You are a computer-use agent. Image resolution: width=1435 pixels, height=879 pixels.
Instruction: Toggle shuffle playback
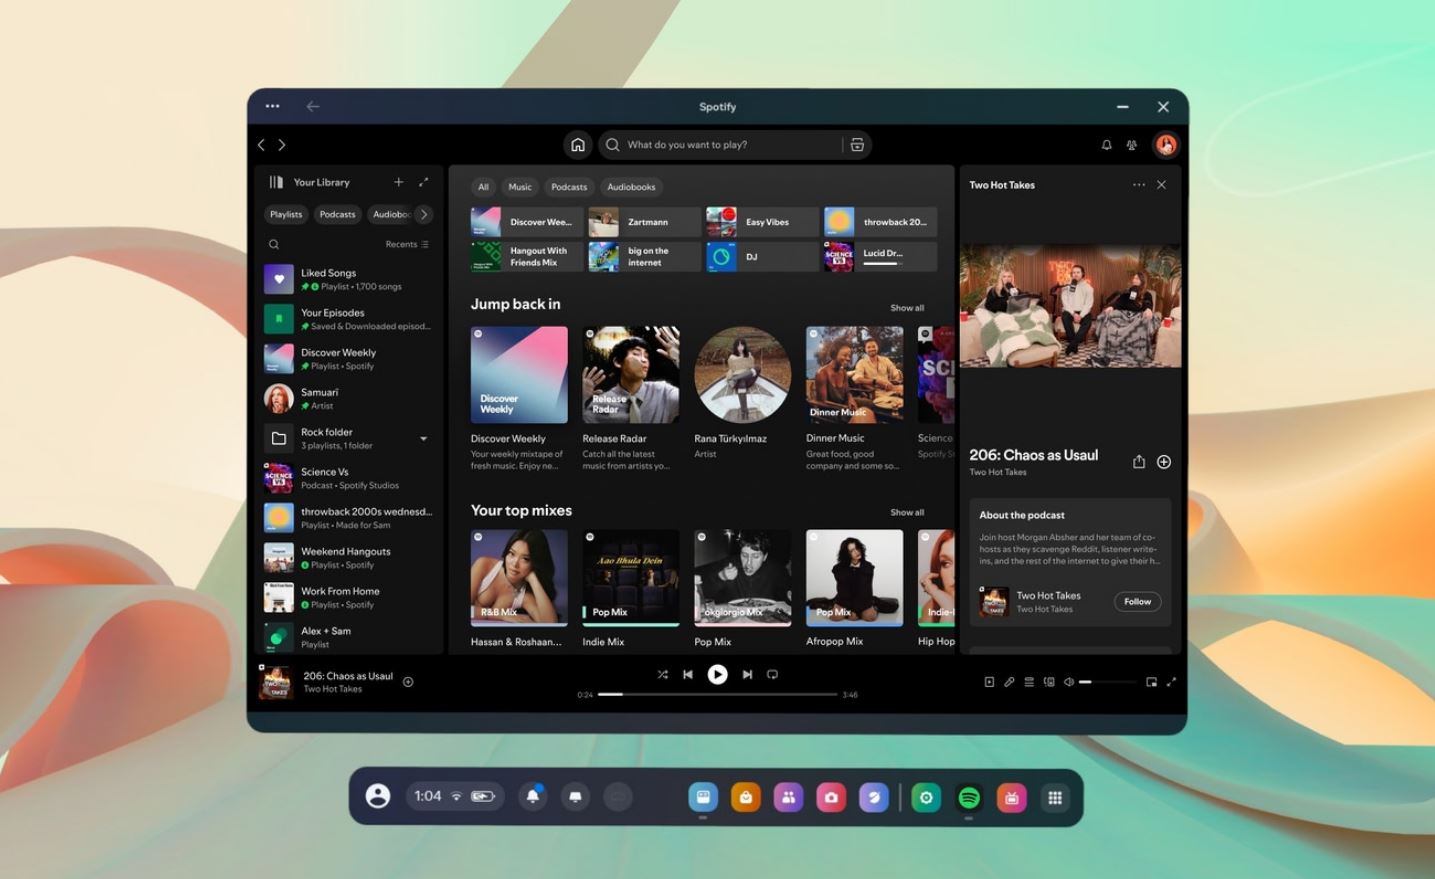coord(662,674)
